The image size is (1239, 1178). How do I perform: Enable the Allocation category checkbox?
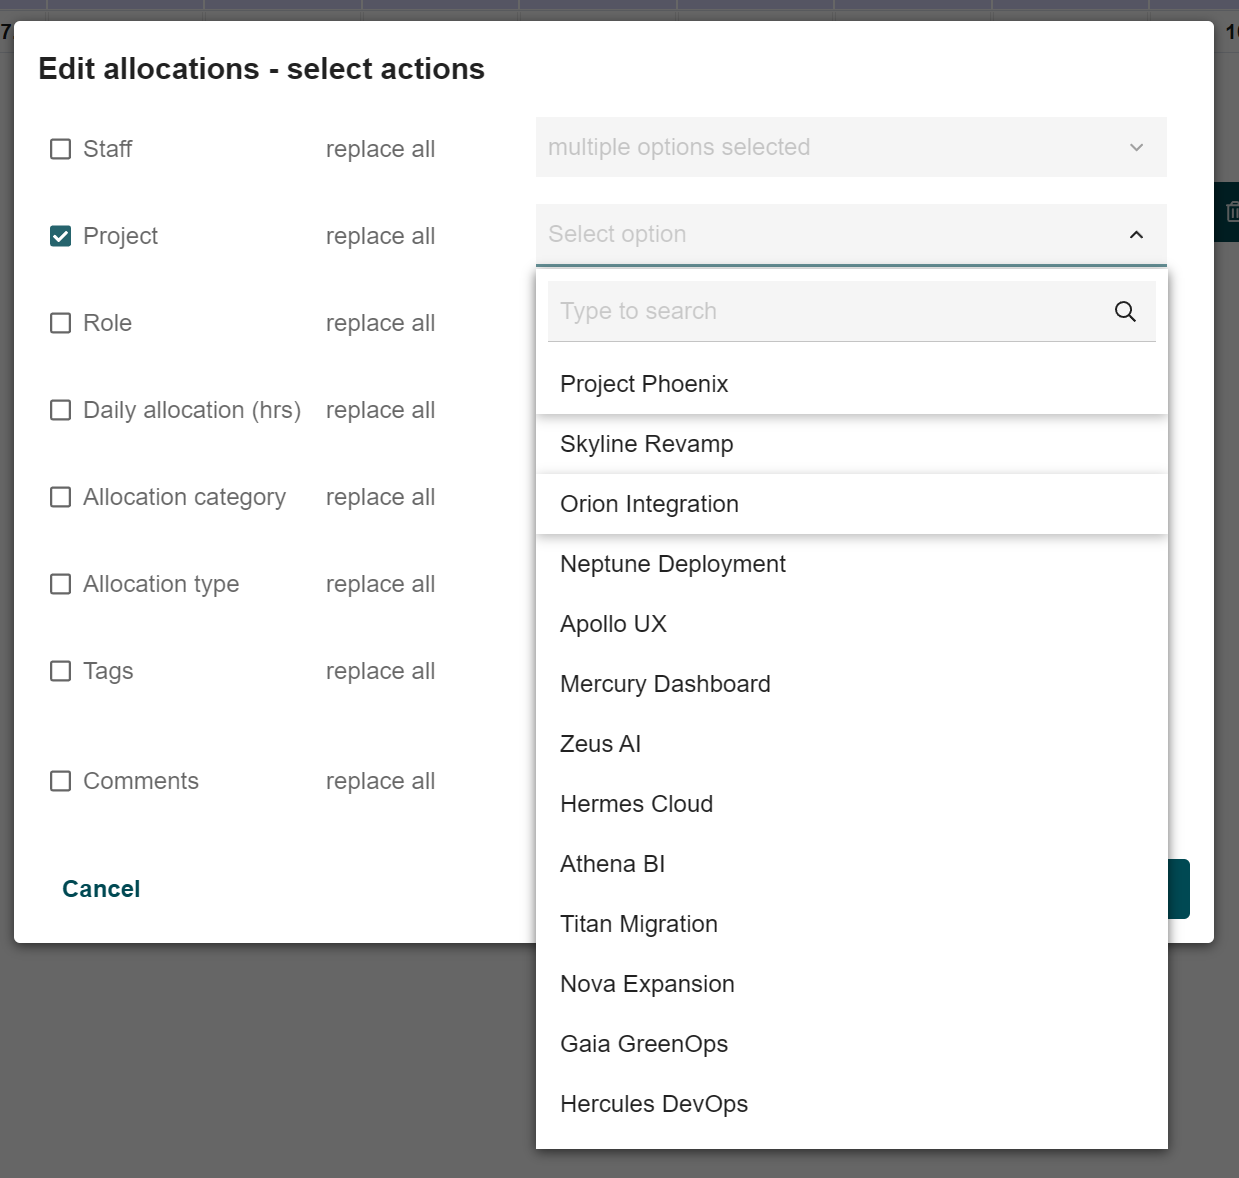61,497
